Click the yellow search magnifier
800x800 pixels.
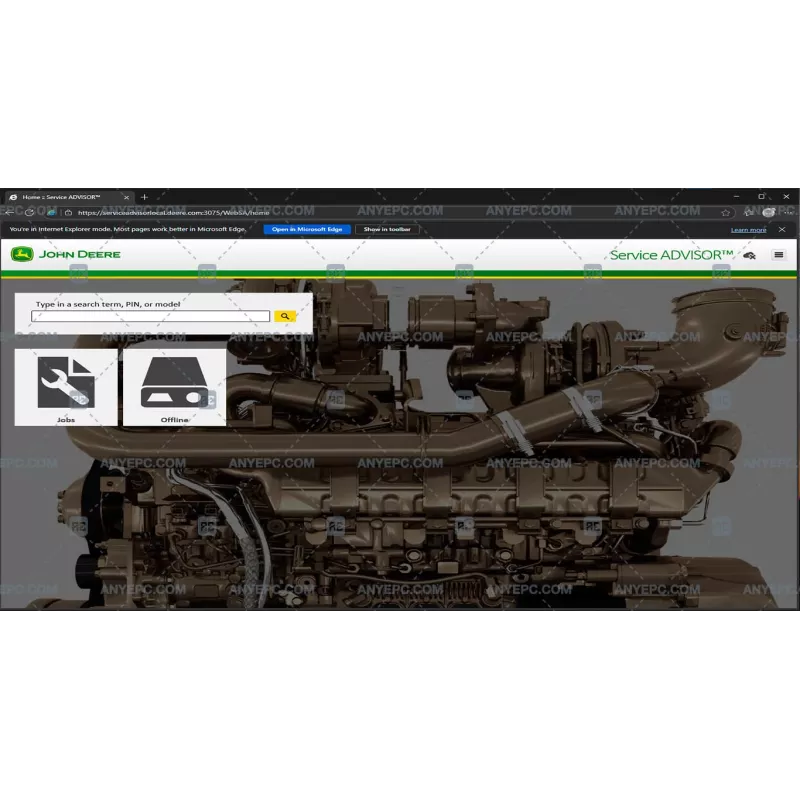286,315
